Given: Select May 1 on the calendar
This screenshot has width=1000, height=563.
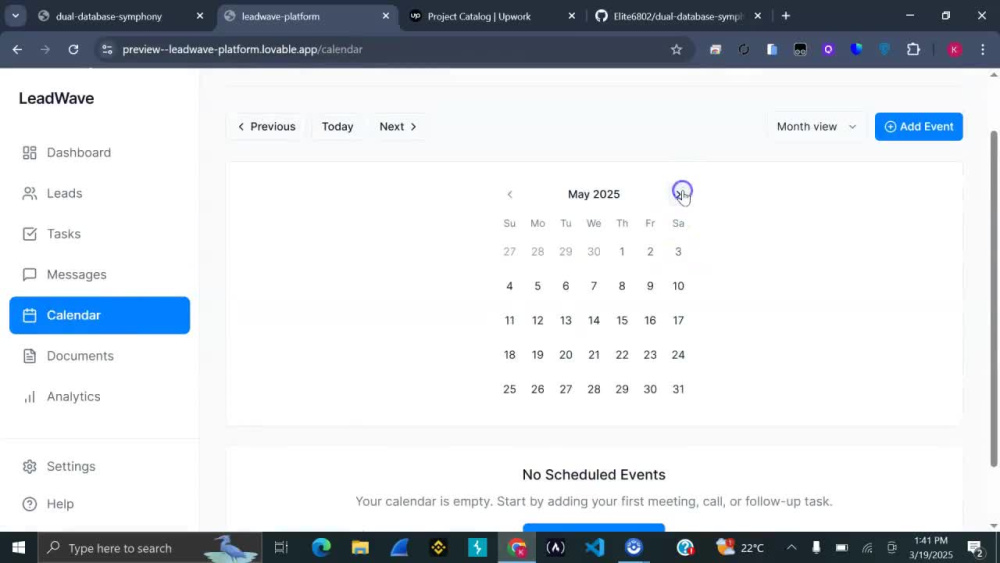Looking at the screenshot, I should (x=622, y=252).
